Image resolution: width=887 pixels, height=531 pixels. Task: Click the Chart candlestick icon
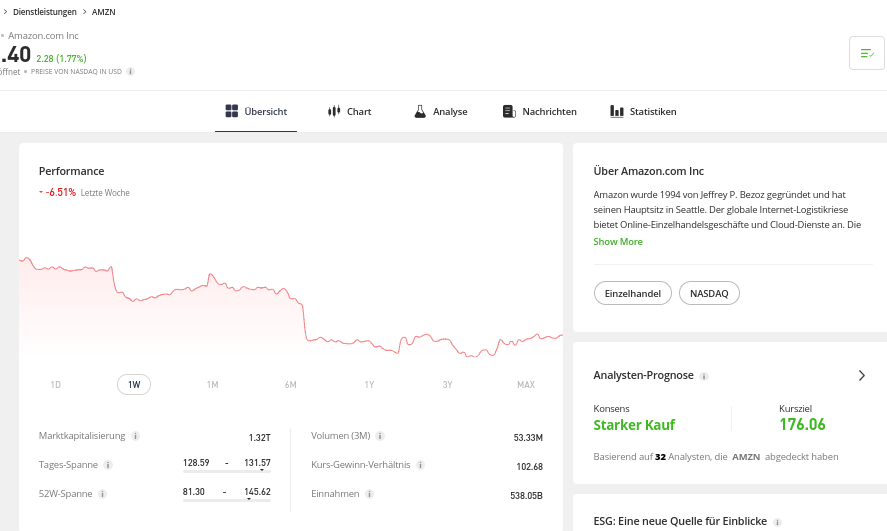[x=334, y=111]
